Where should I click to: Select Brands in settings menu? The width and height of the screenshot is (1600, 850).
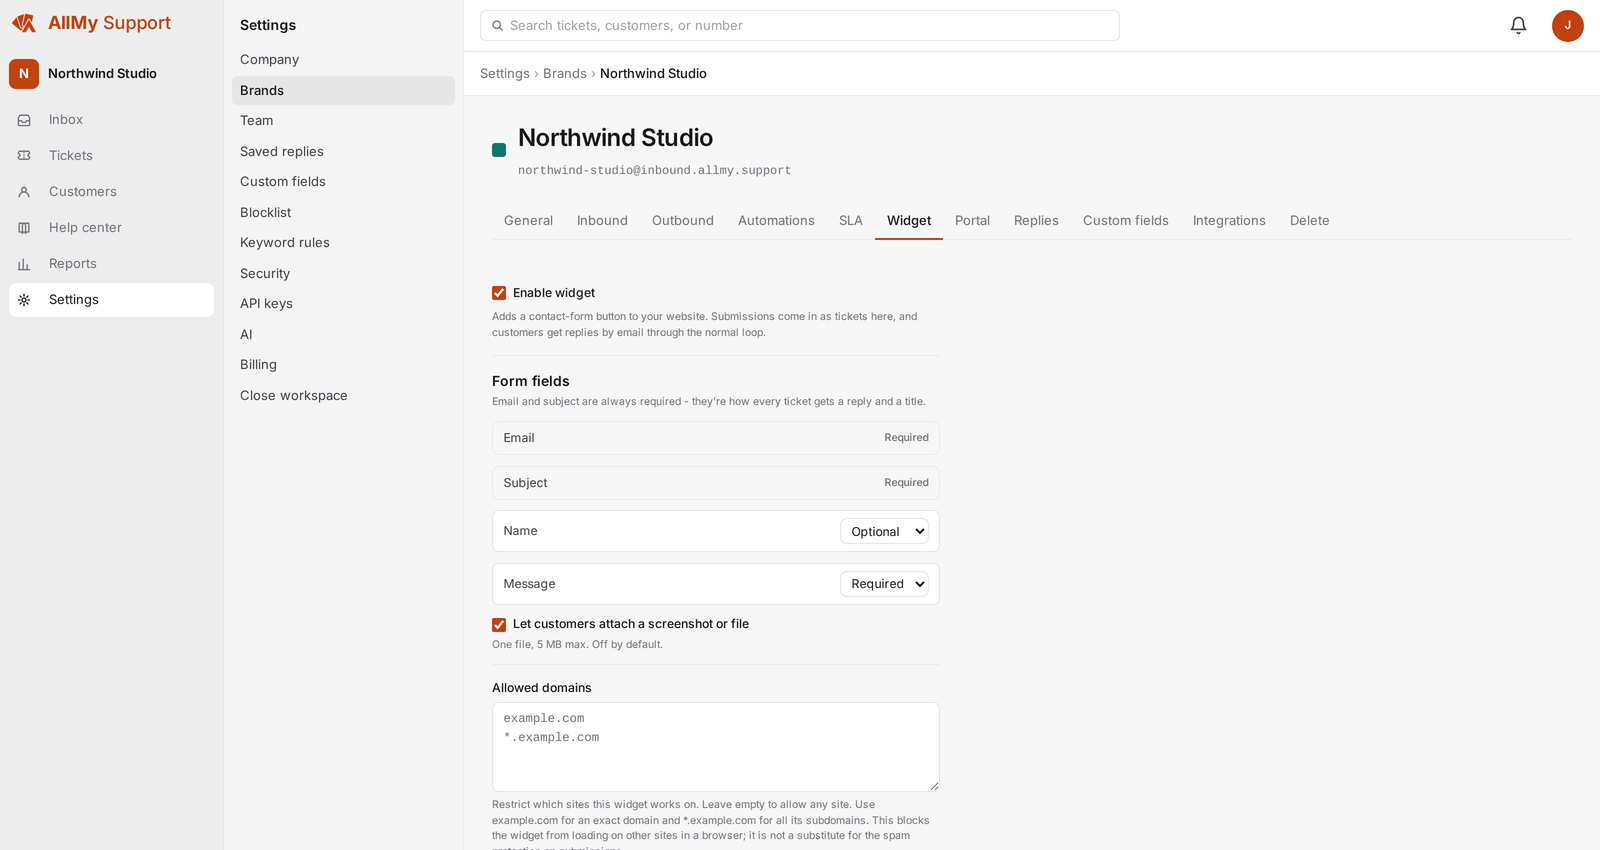tap(343, 91)
